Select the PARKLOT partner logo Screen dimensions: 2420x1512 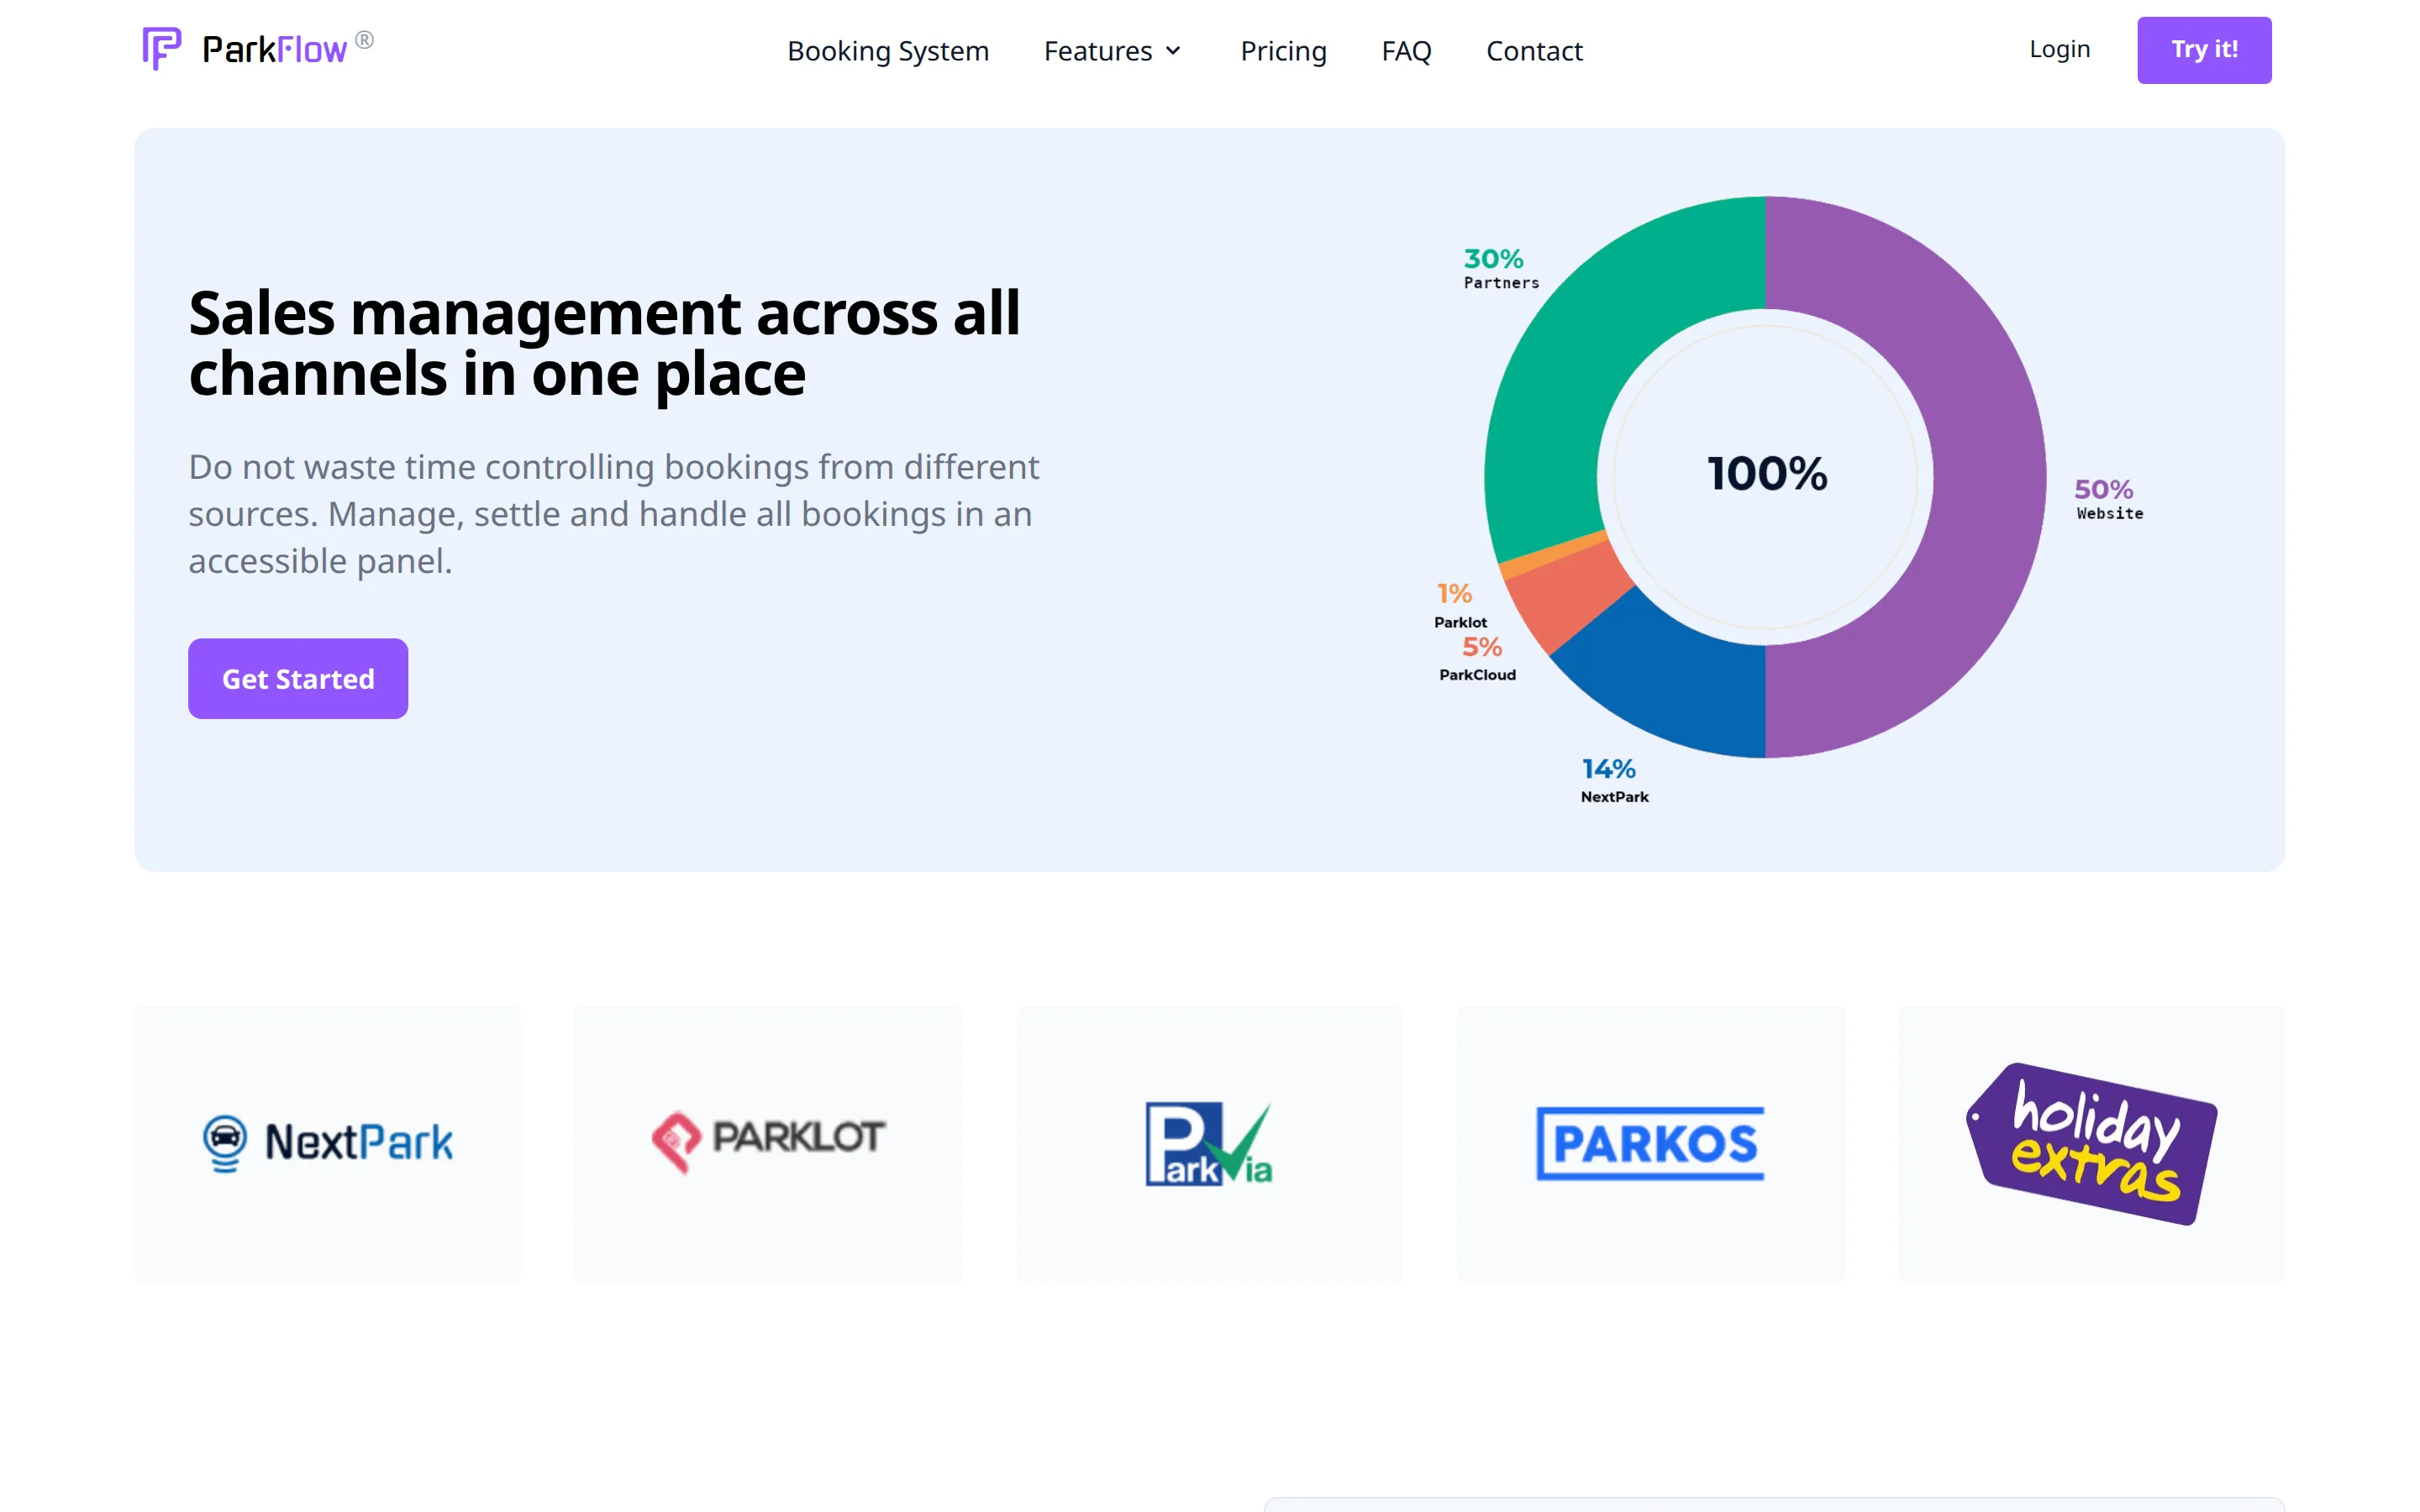point(768,1143)
